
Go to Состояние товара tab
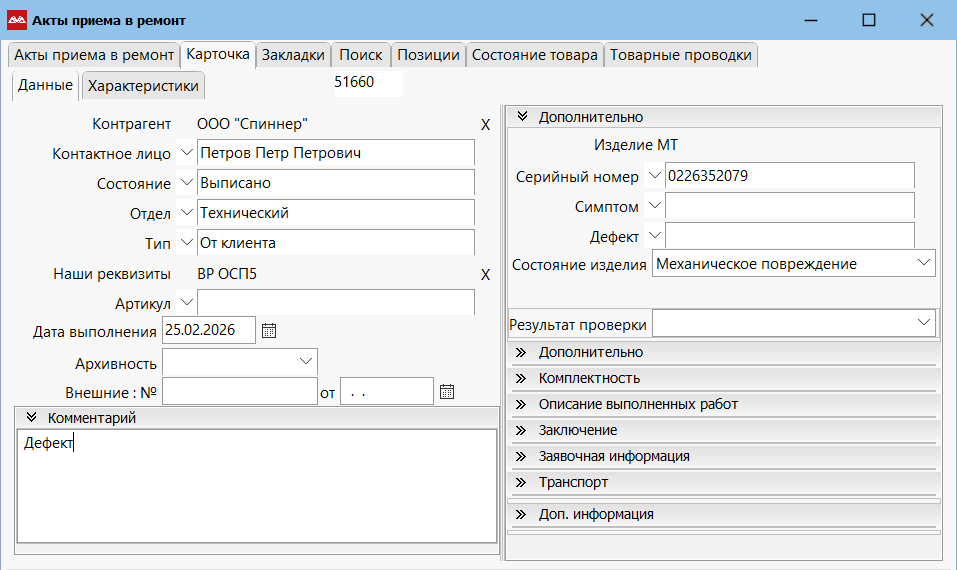coord(535,55)
